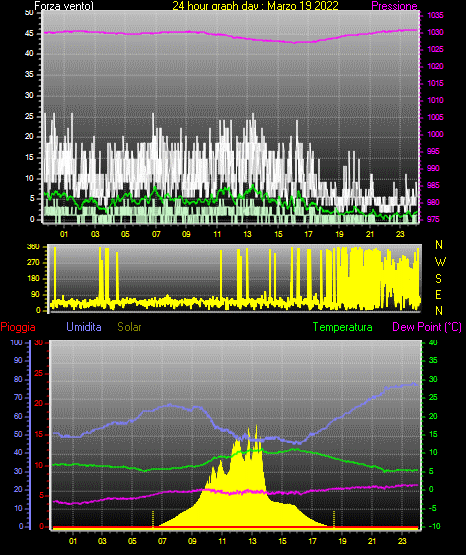Click hour 23 on wind graph axis
This screenshot has height=555, width=466.
point(400,234)
